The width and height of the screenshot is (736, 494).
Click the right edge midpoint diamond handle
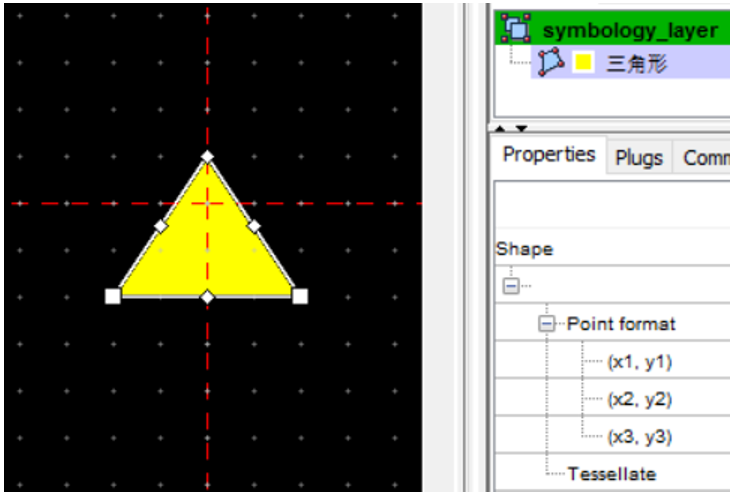pos(254,226)
